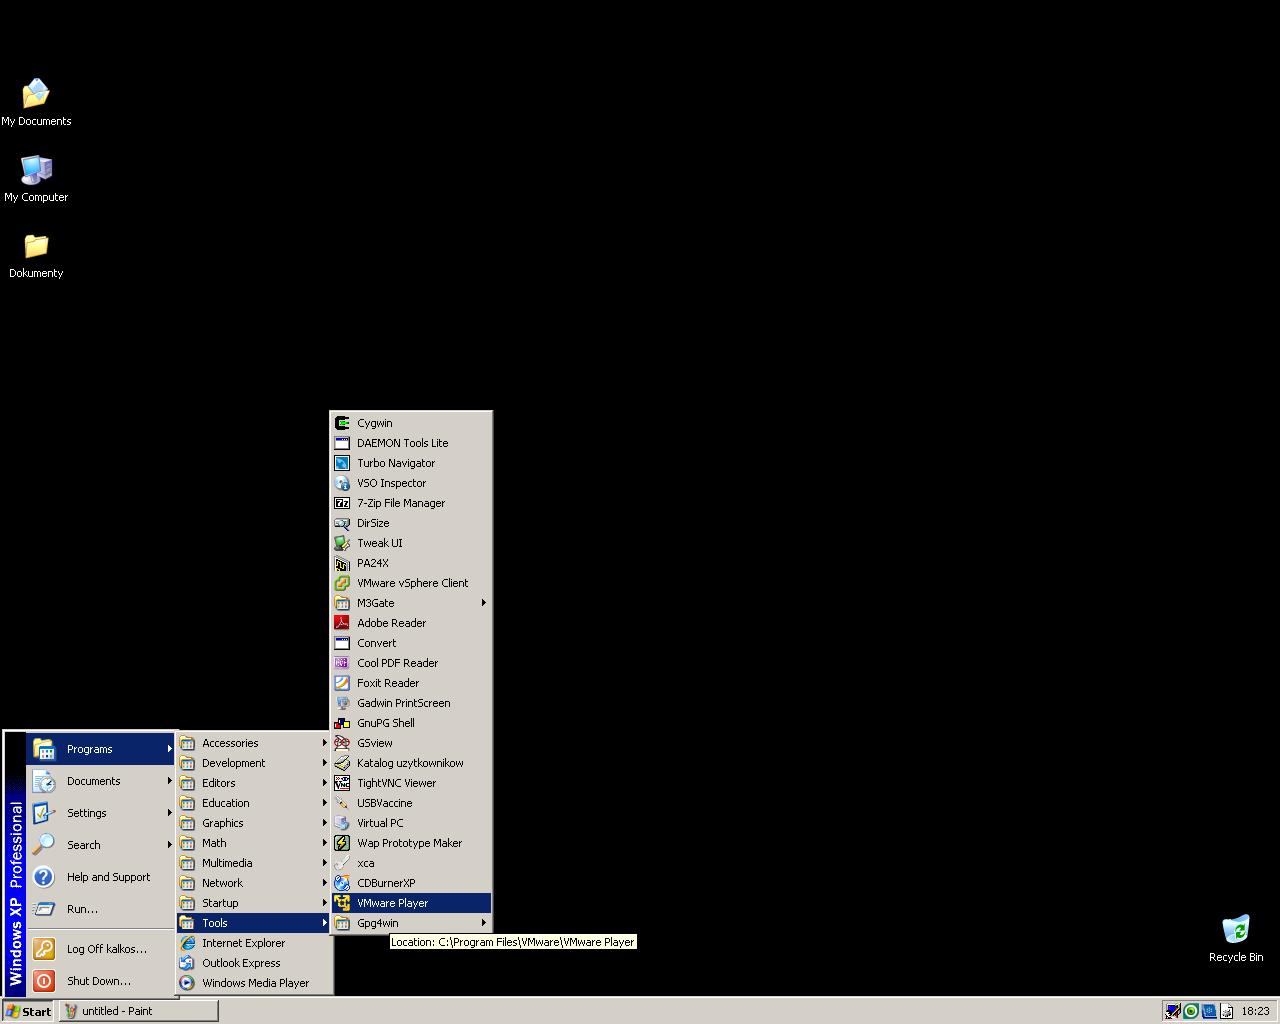Click the CDBurnerXP icon in menu

tap(342, 883)
